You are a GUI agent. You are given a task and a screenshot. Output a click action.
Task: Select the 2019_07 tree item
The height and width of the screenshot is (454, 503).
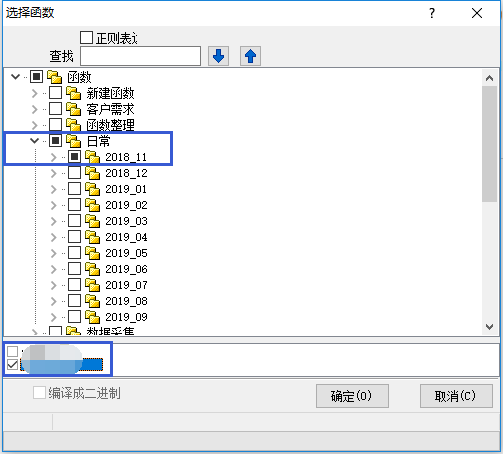[x=126, y=285]
